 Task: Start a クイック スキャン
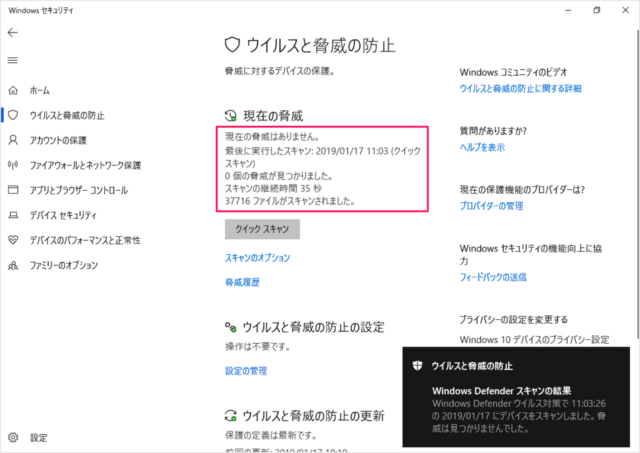[x=262, y=229]
